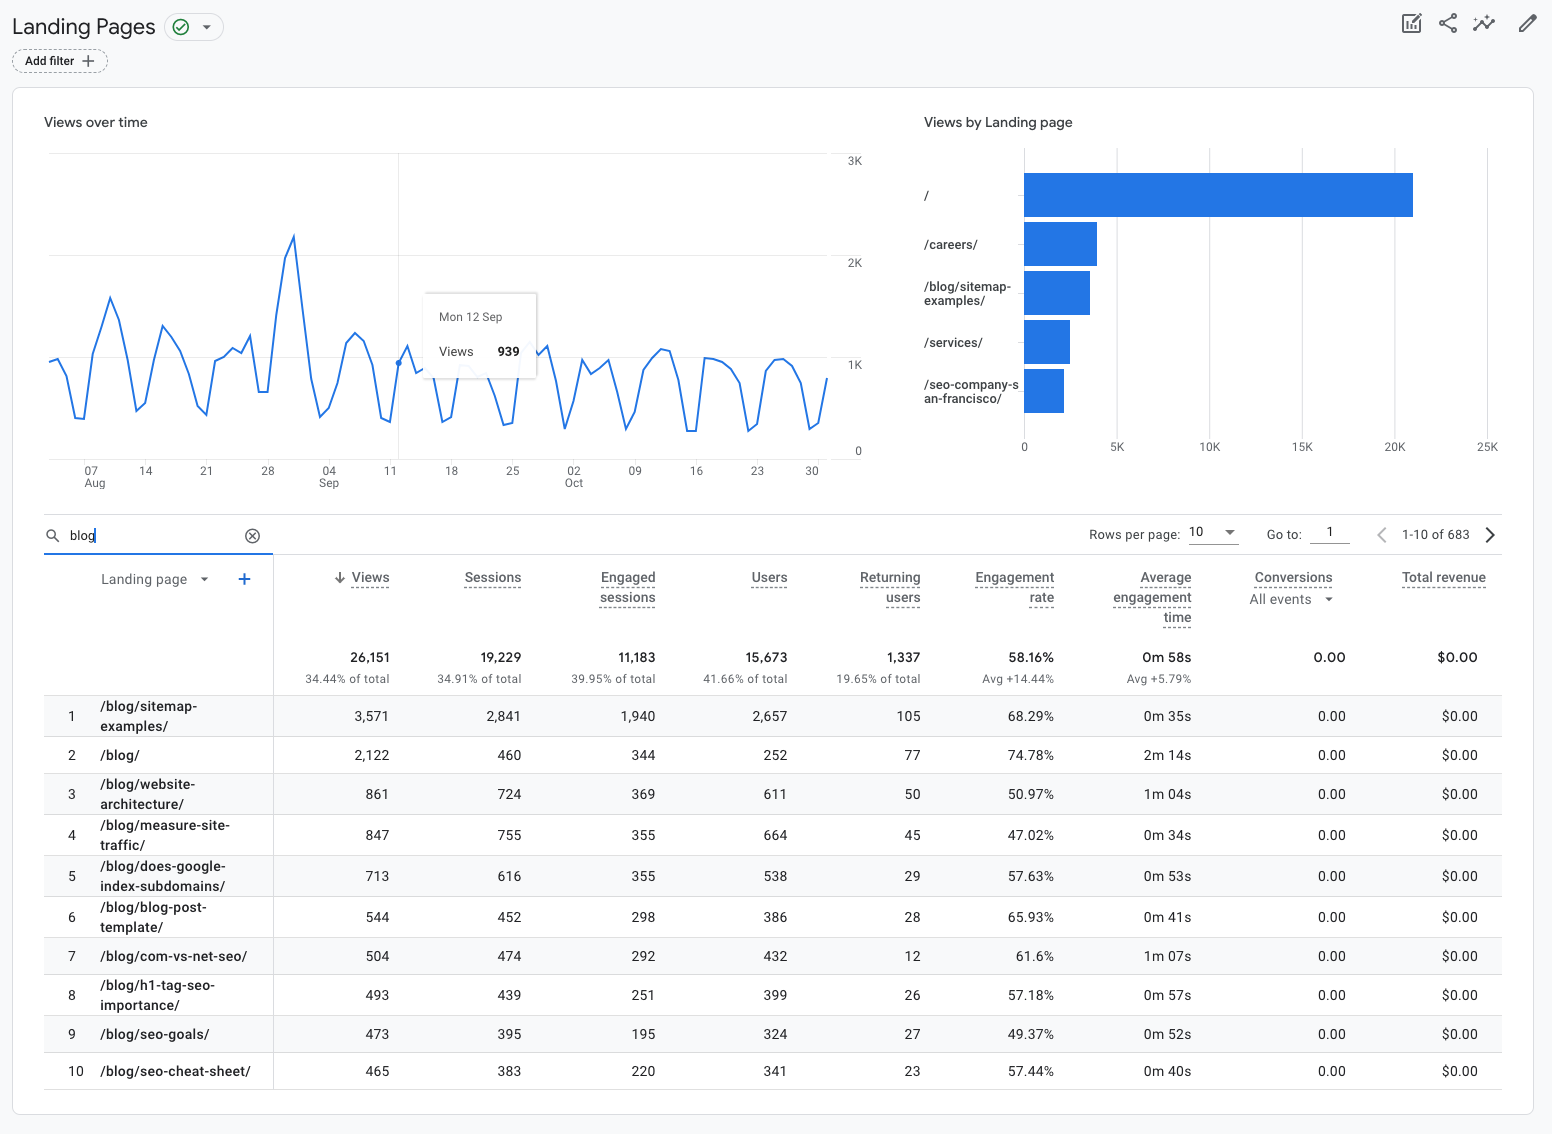
Task: Click the Add filter button
Action: (60, 61)
